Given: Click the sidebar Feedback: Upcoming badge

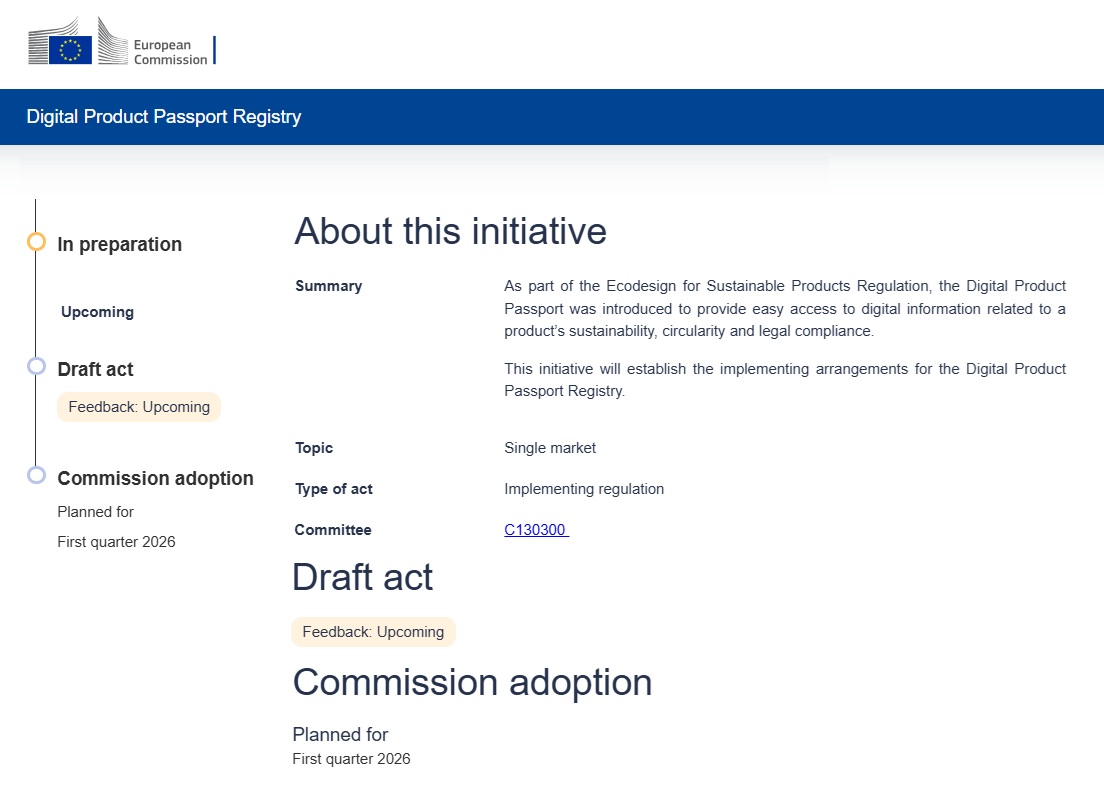Looking at the screenshot, I should pyautogui.click(x=139, y=407).
